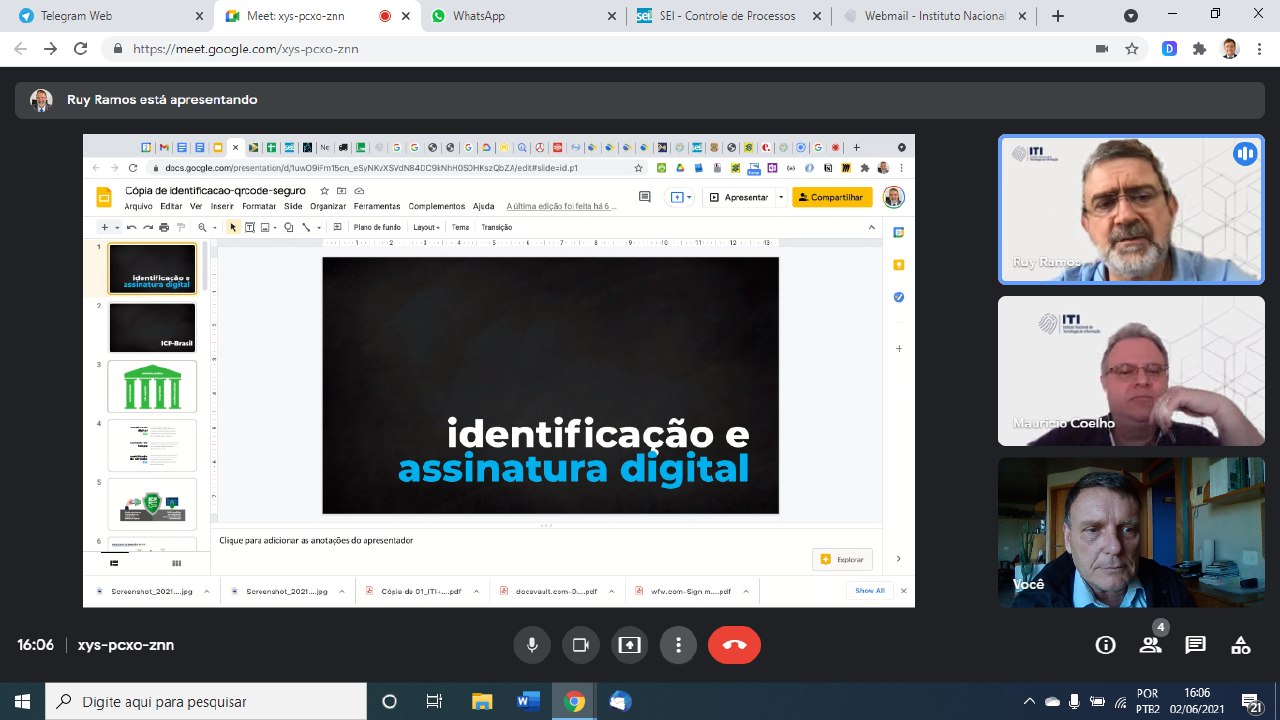Viewport: 1280px width, 720px height.
Task: Show the participants list in Meet
Action: pyautogui.click(x=1150, y=645)
